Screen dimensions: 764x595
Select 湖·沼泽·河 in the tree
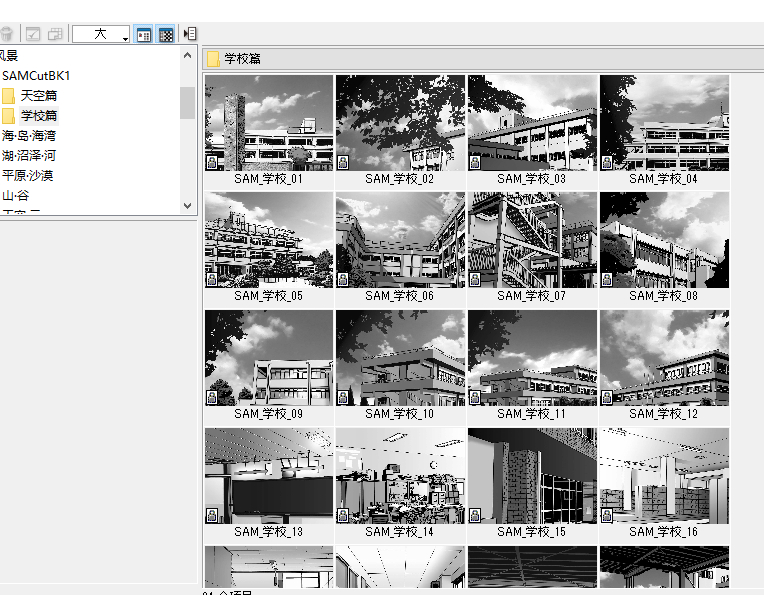[29, 155]
